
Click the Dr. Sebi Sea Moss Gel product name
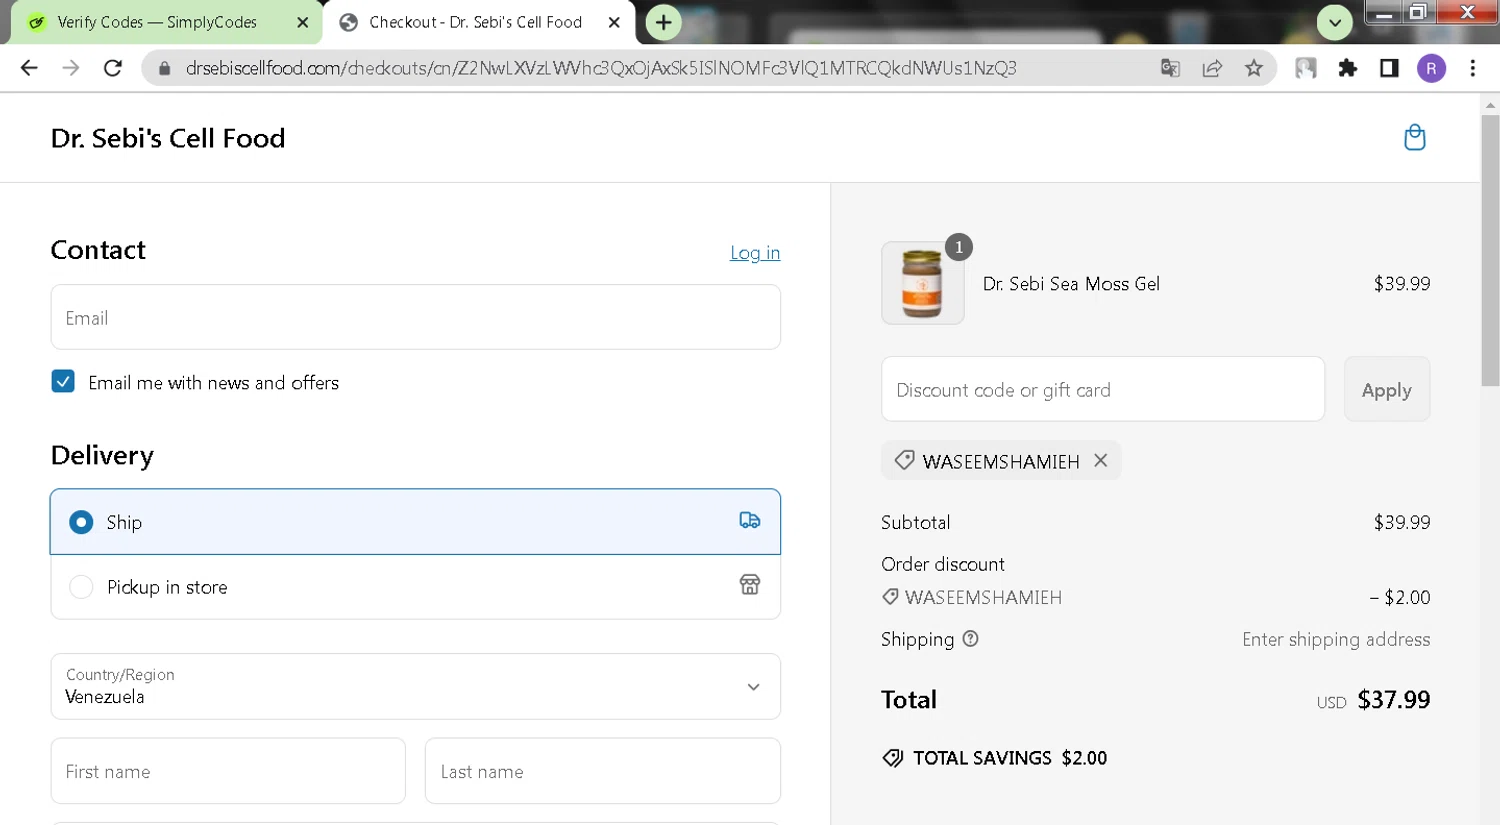(x=1071, y=284)
